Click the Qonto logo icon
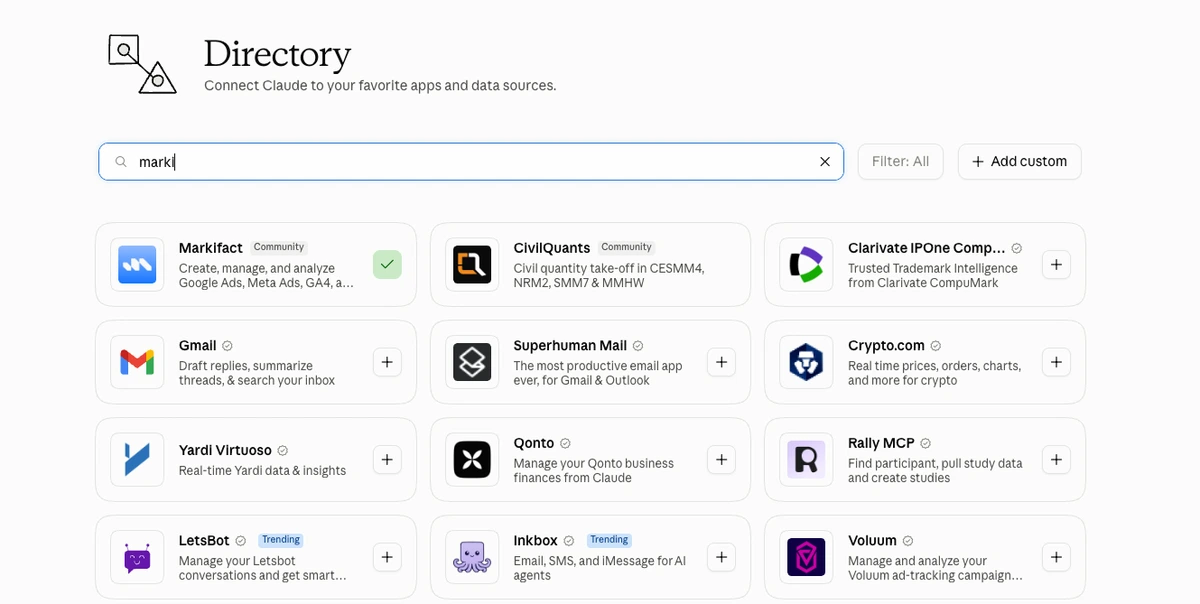This screenshot has width=1200, height=604. 472,460
